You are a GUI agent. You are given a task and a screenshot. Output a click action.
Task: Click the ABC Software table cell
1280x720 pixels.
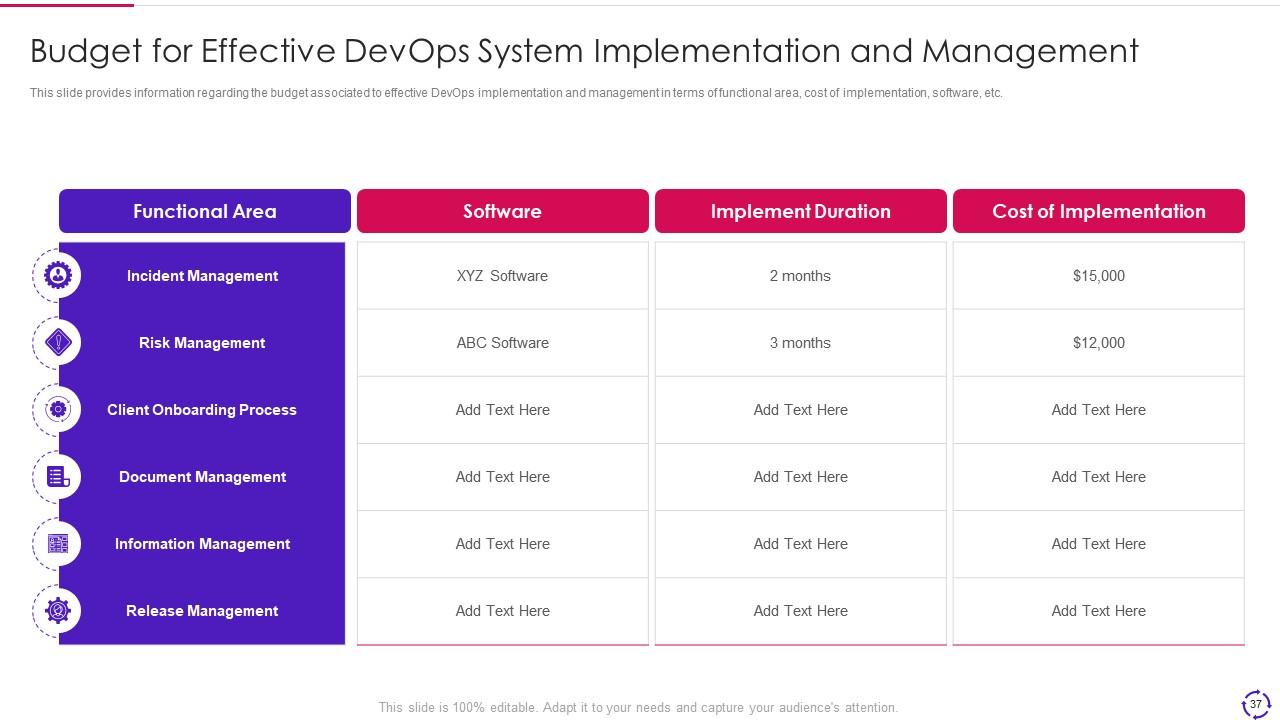click(502, 342)
